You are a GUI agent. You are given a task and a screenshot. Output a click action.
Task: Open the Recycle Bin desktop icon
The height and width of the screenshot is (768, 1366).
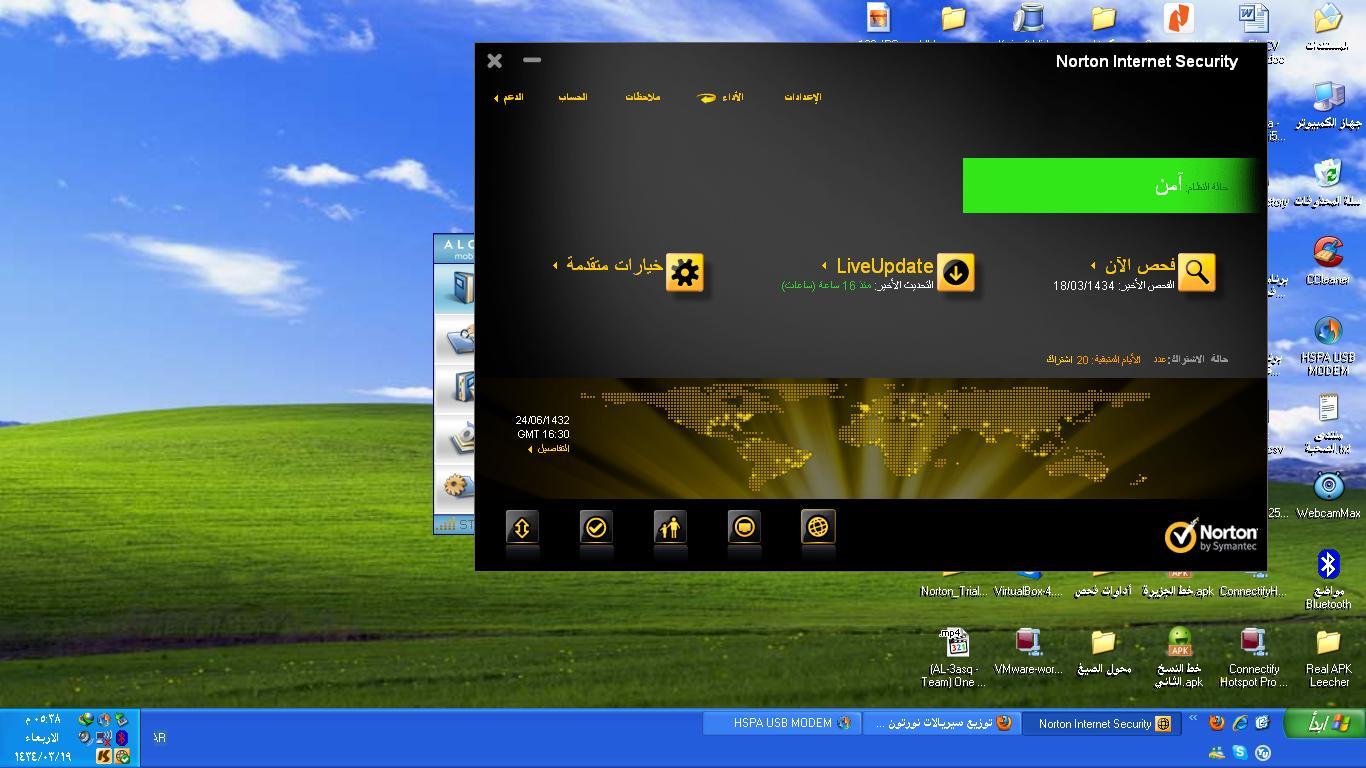1328,183
